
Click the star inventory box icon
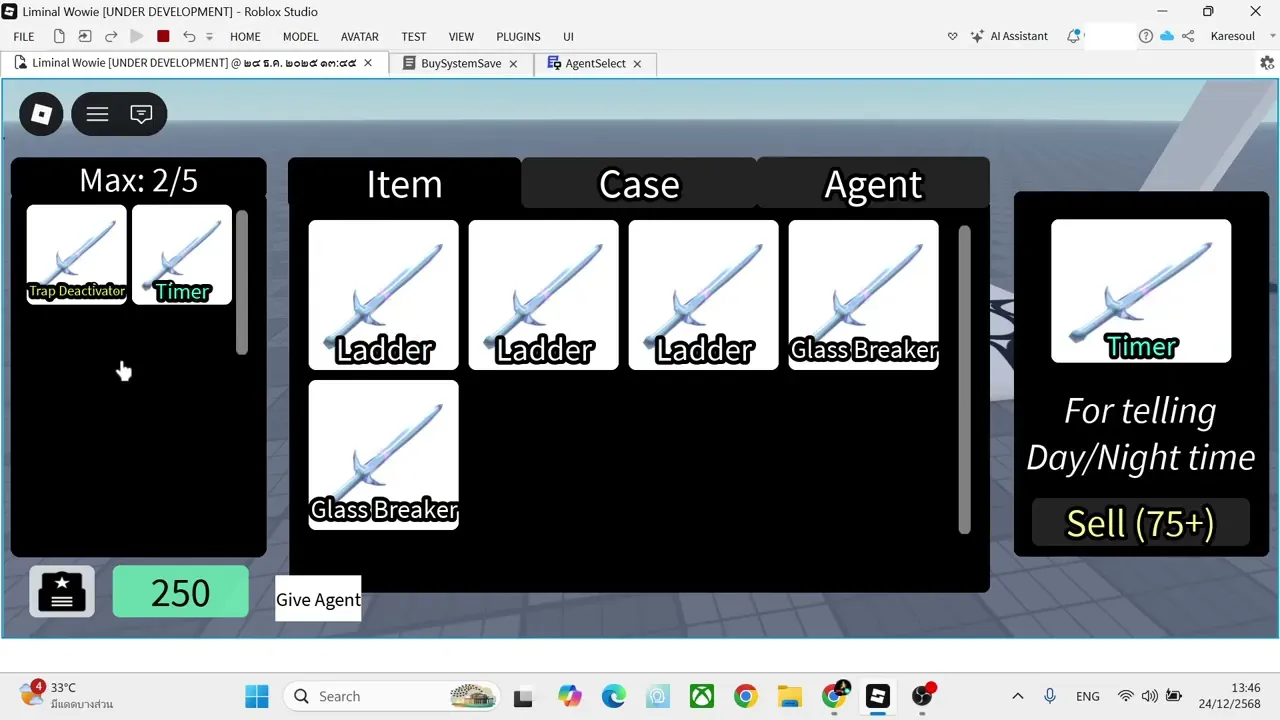[x=62, y=592]
